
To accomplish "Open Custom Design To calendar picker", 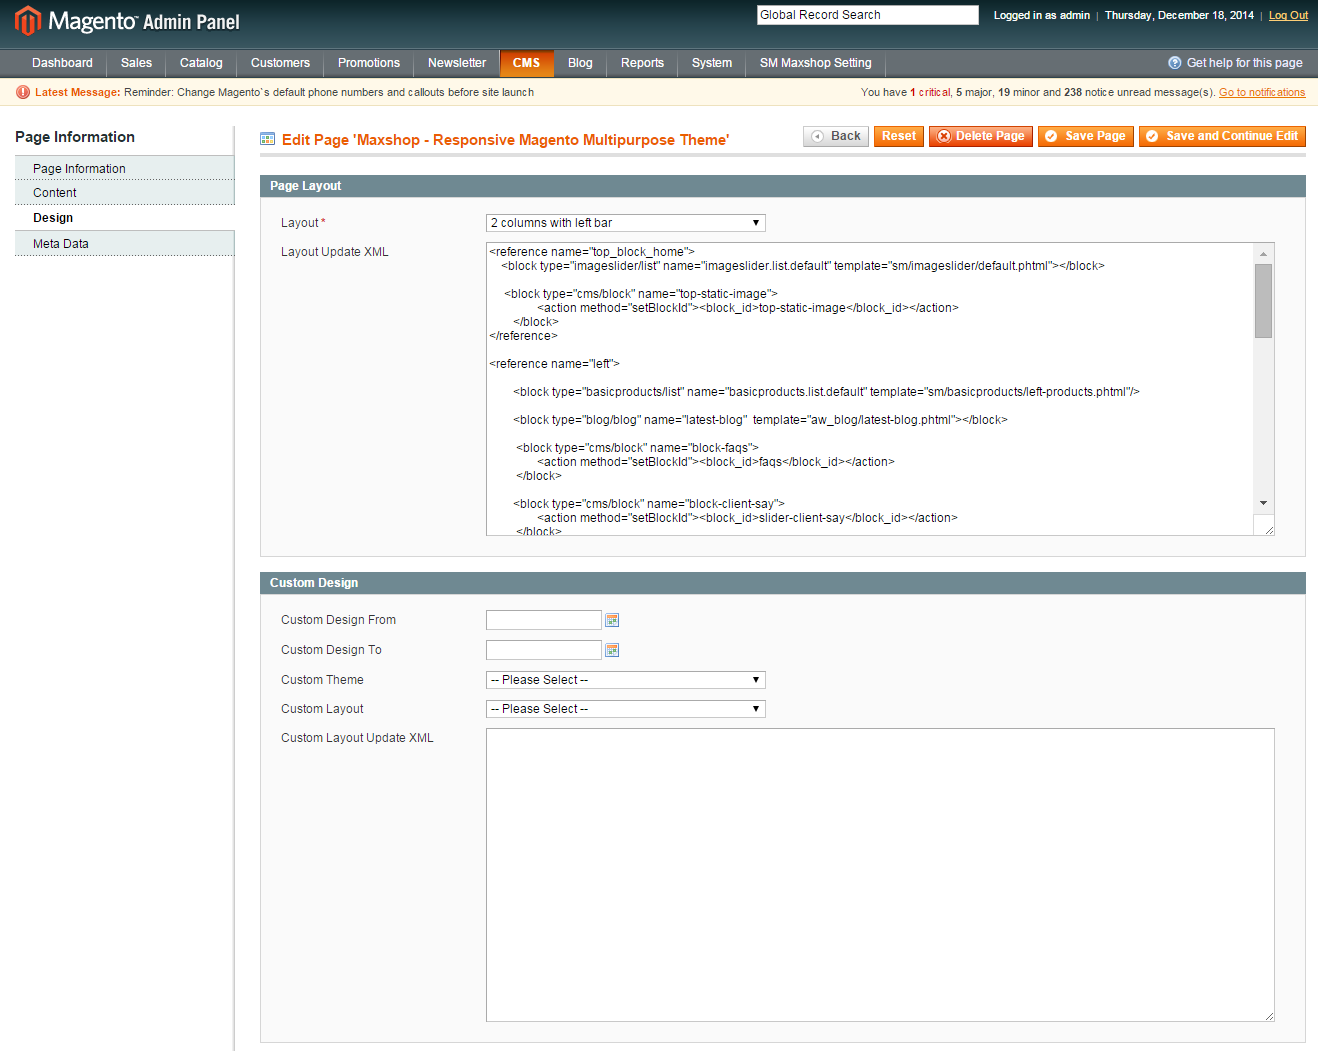I will coord(612,650).
